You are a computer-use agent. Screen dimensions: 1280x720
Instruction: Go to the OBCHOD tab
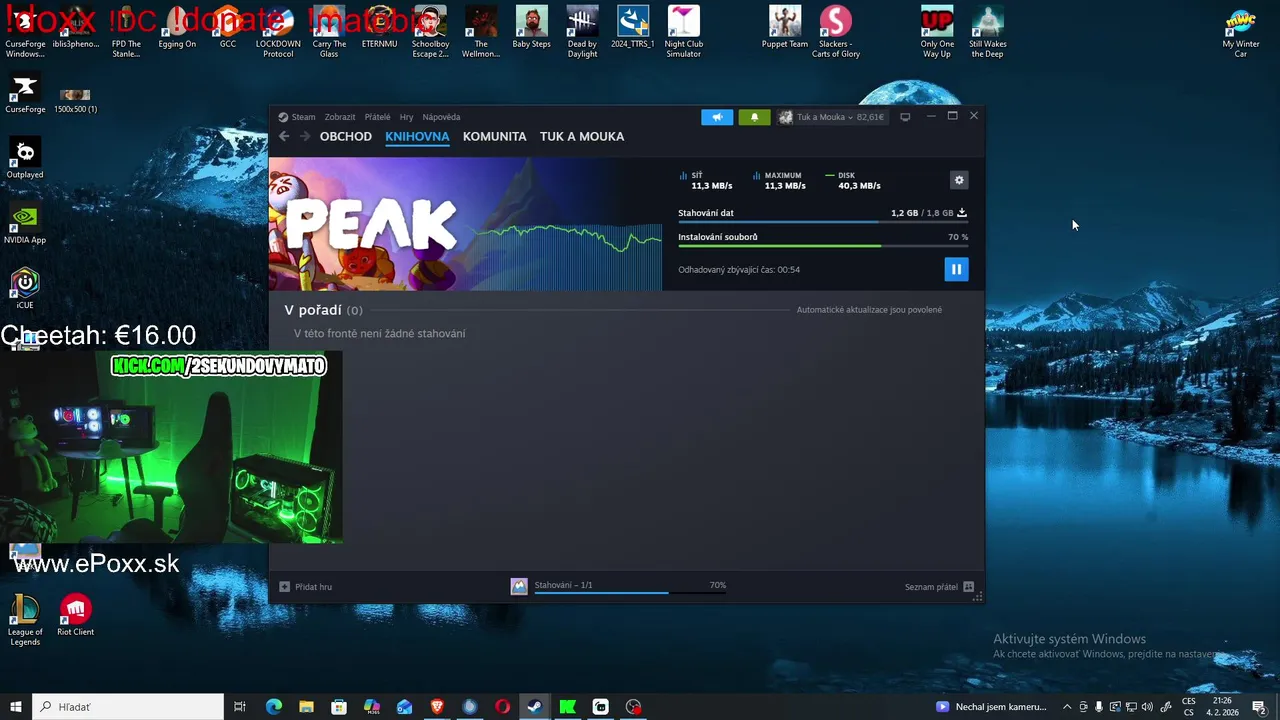tap(345, 136)
